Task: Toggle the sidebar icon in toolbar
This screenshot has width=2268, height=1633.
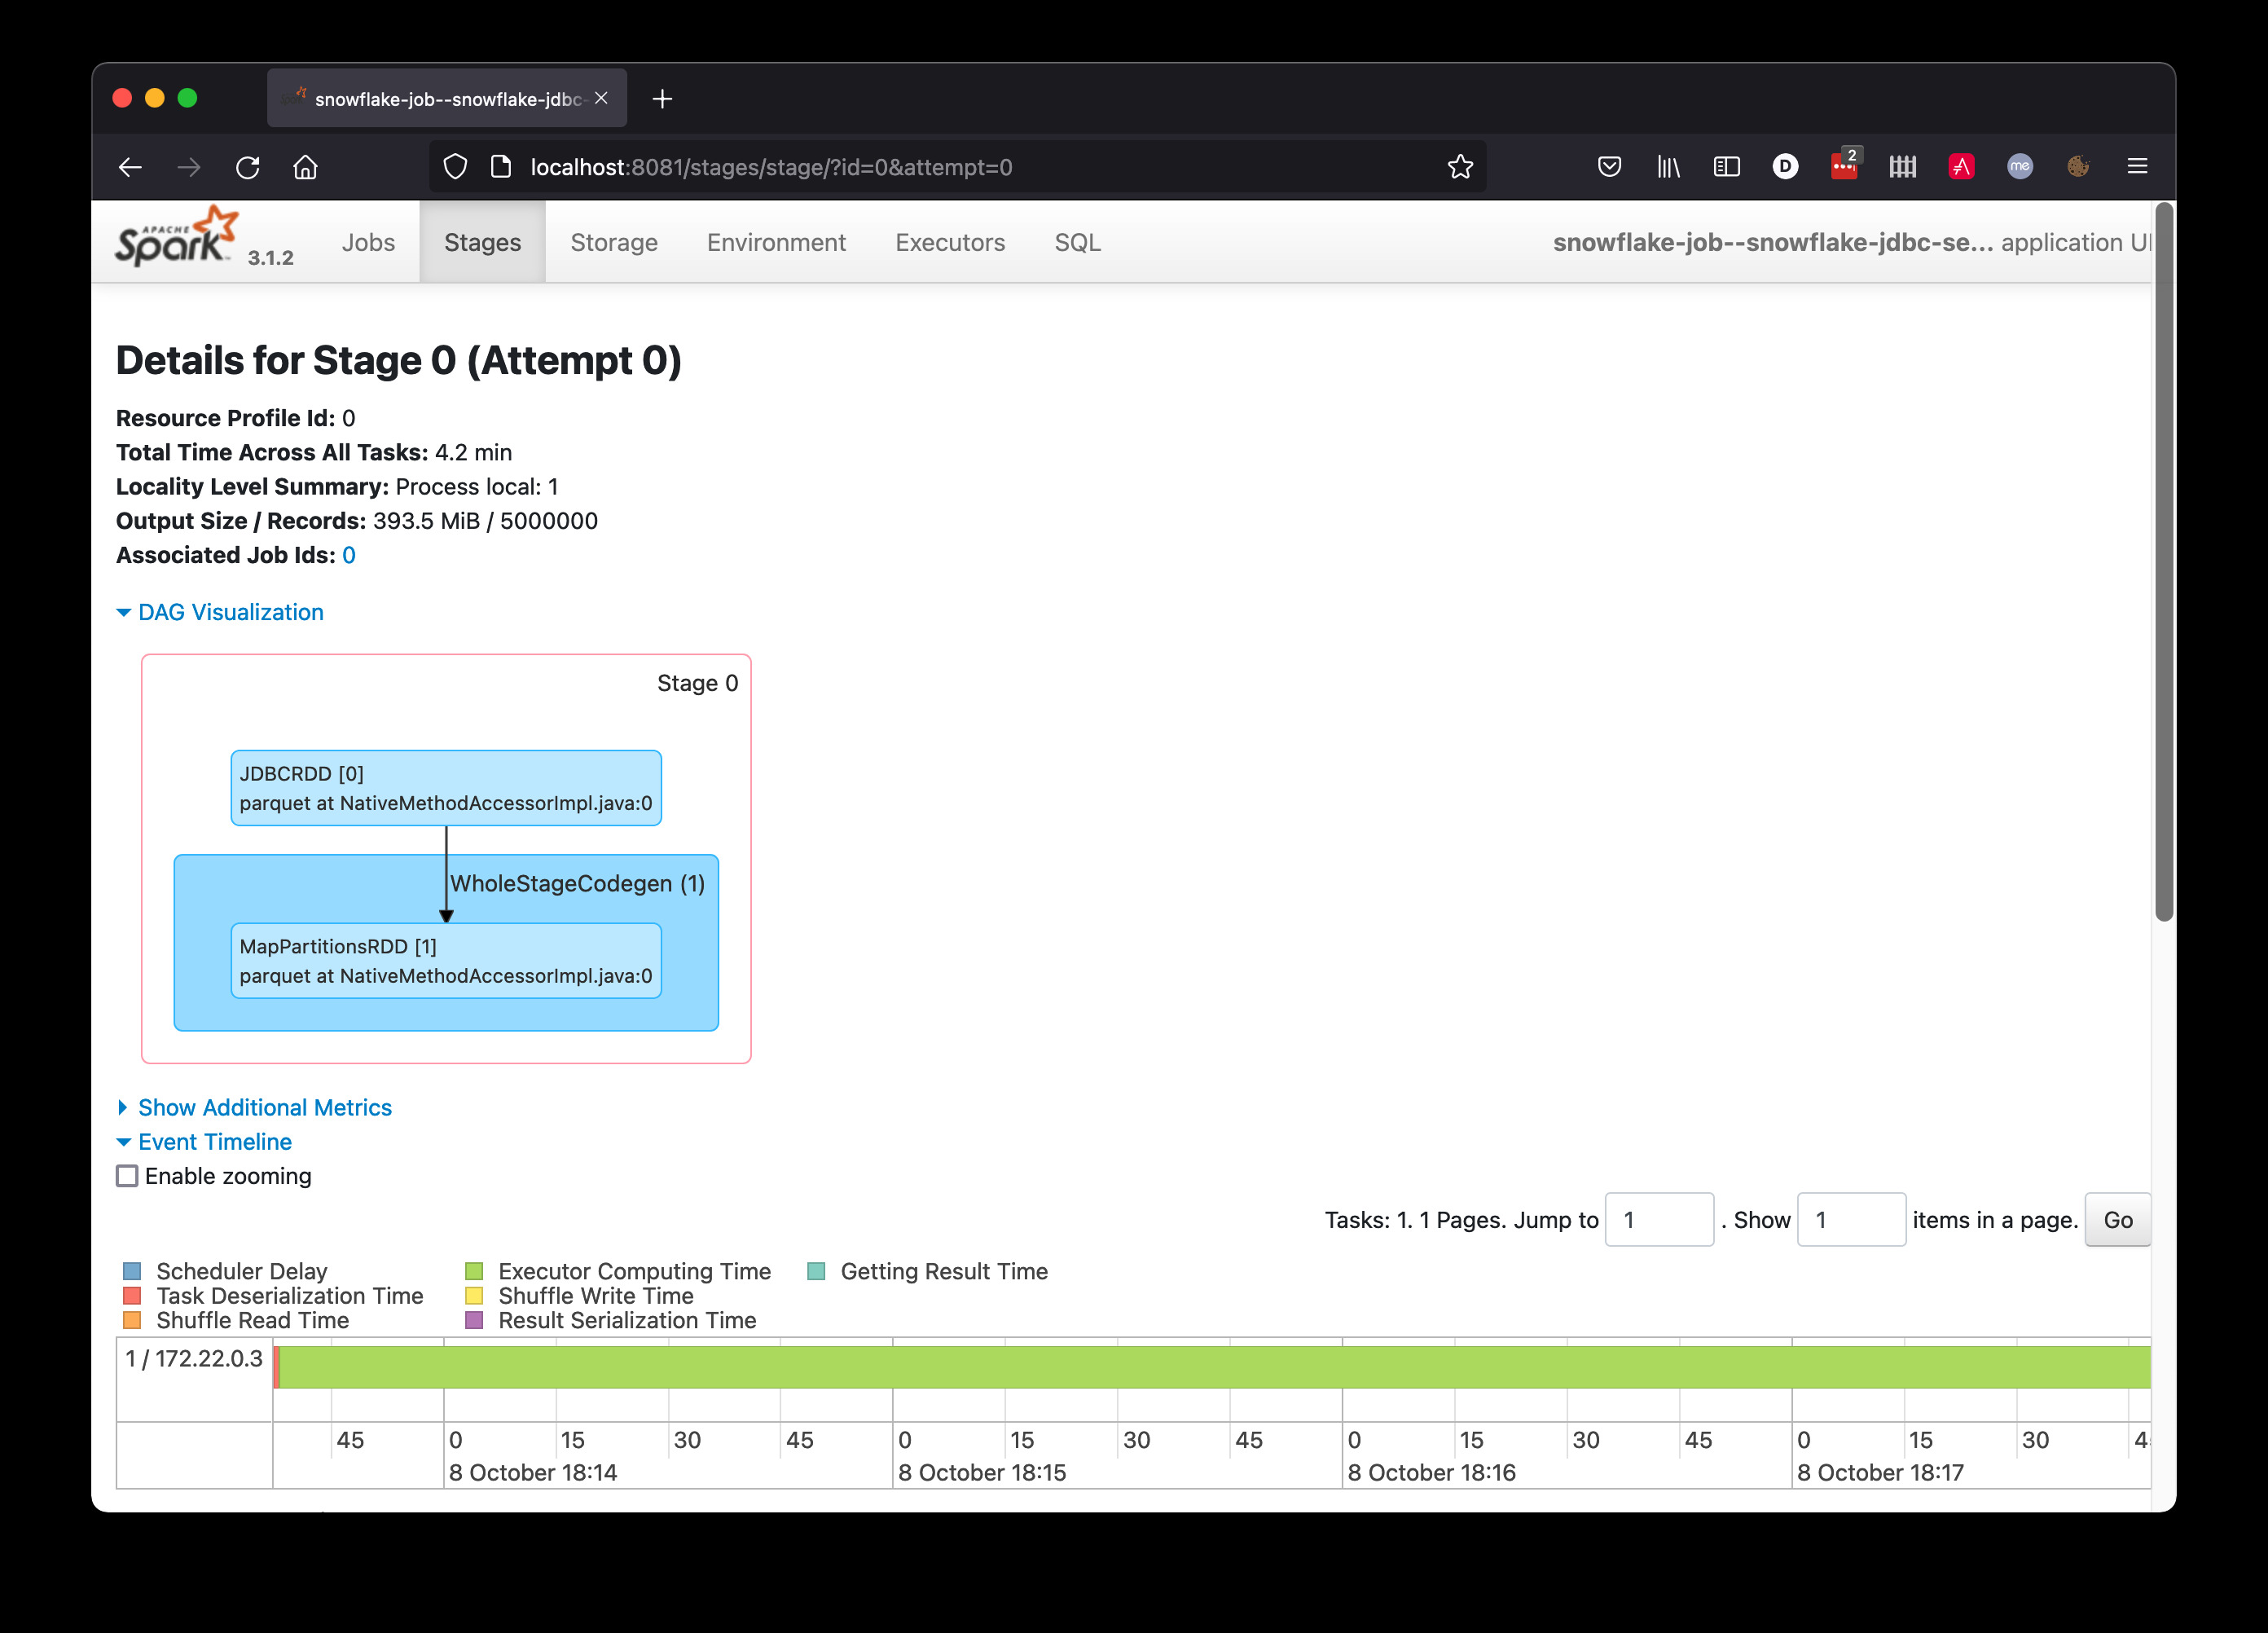Action: coord(1727,167)
